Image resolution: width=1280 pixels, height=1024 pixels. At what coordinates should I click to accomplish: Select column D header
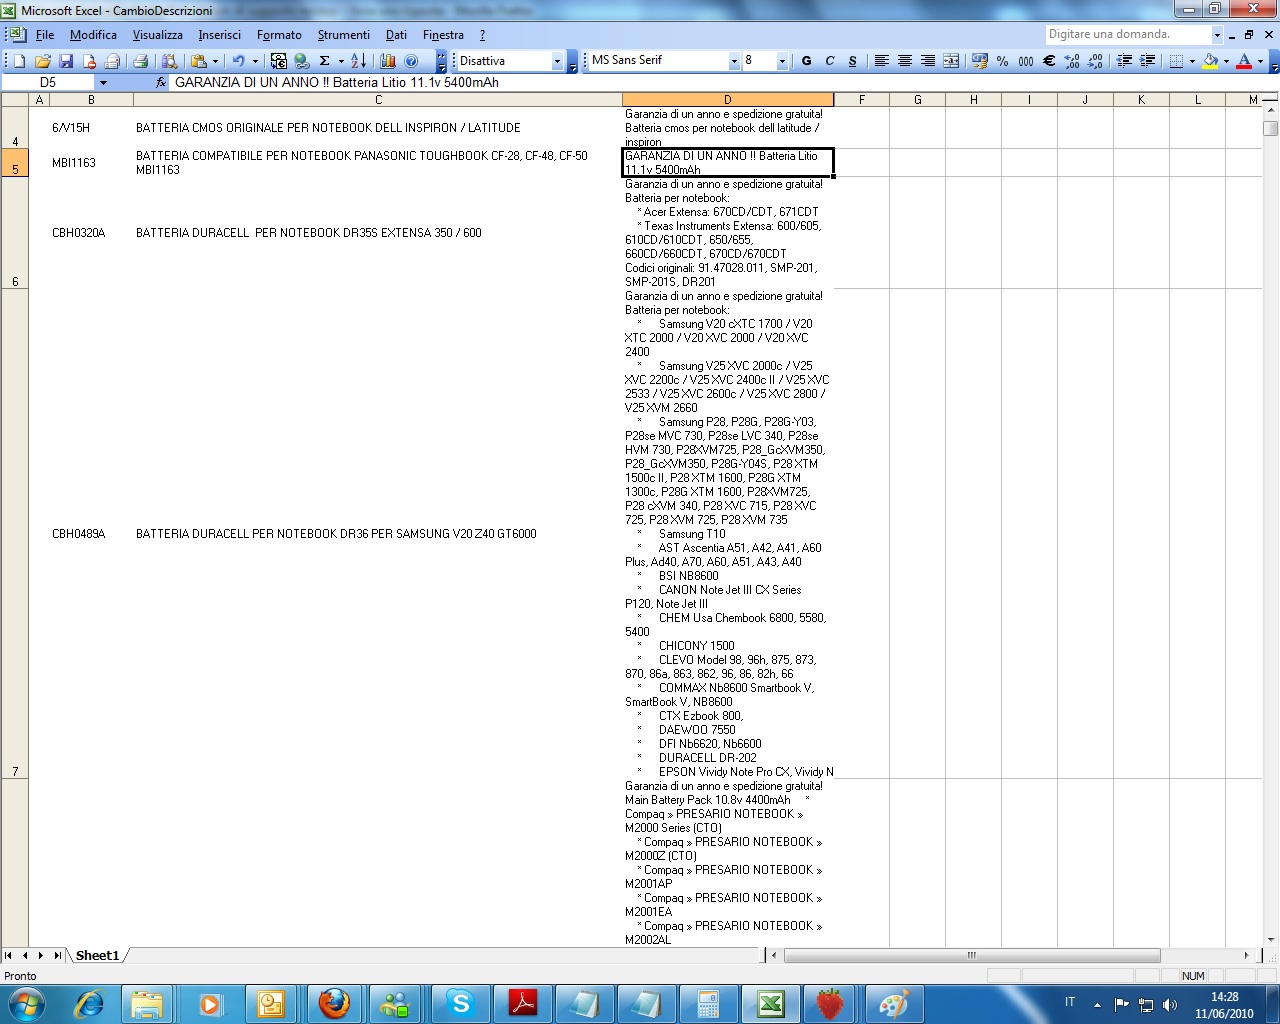[x=727, y=100]
